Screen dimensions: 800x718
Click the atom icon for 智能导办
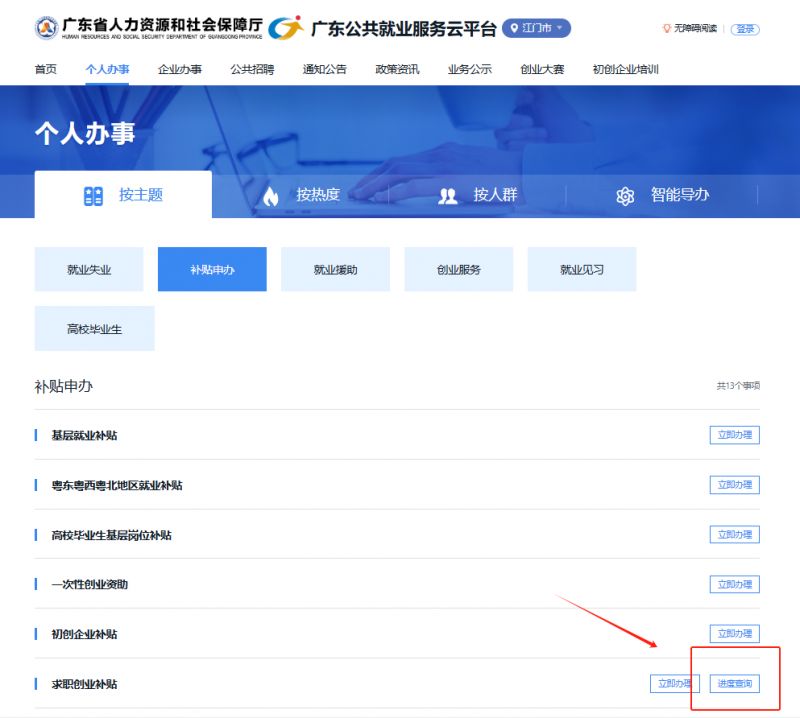[x=625, y=196]
